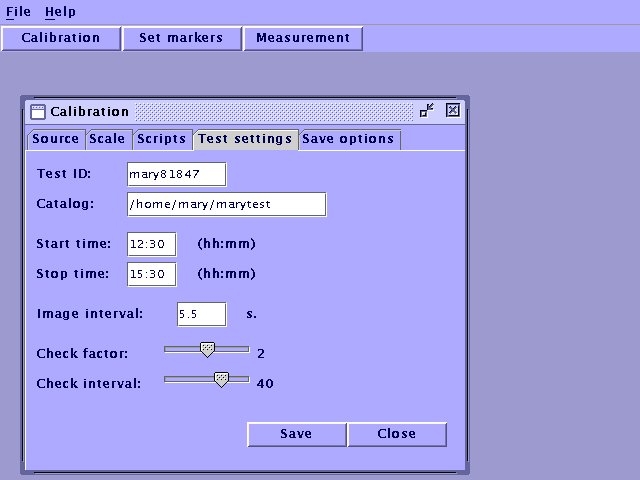Click the Set markers toolbar button
The image size is (640, 480).
[182, 38]
